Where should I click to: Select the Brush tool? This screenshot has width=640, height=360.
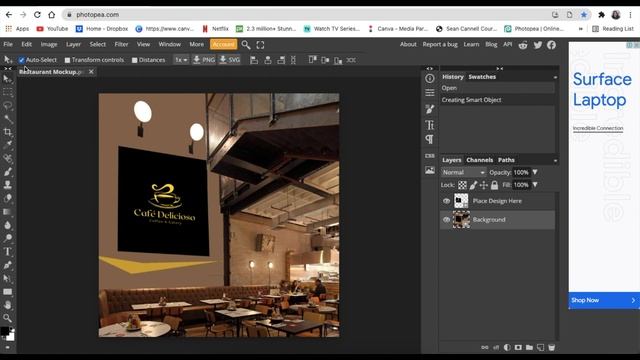tap(7, 171)
